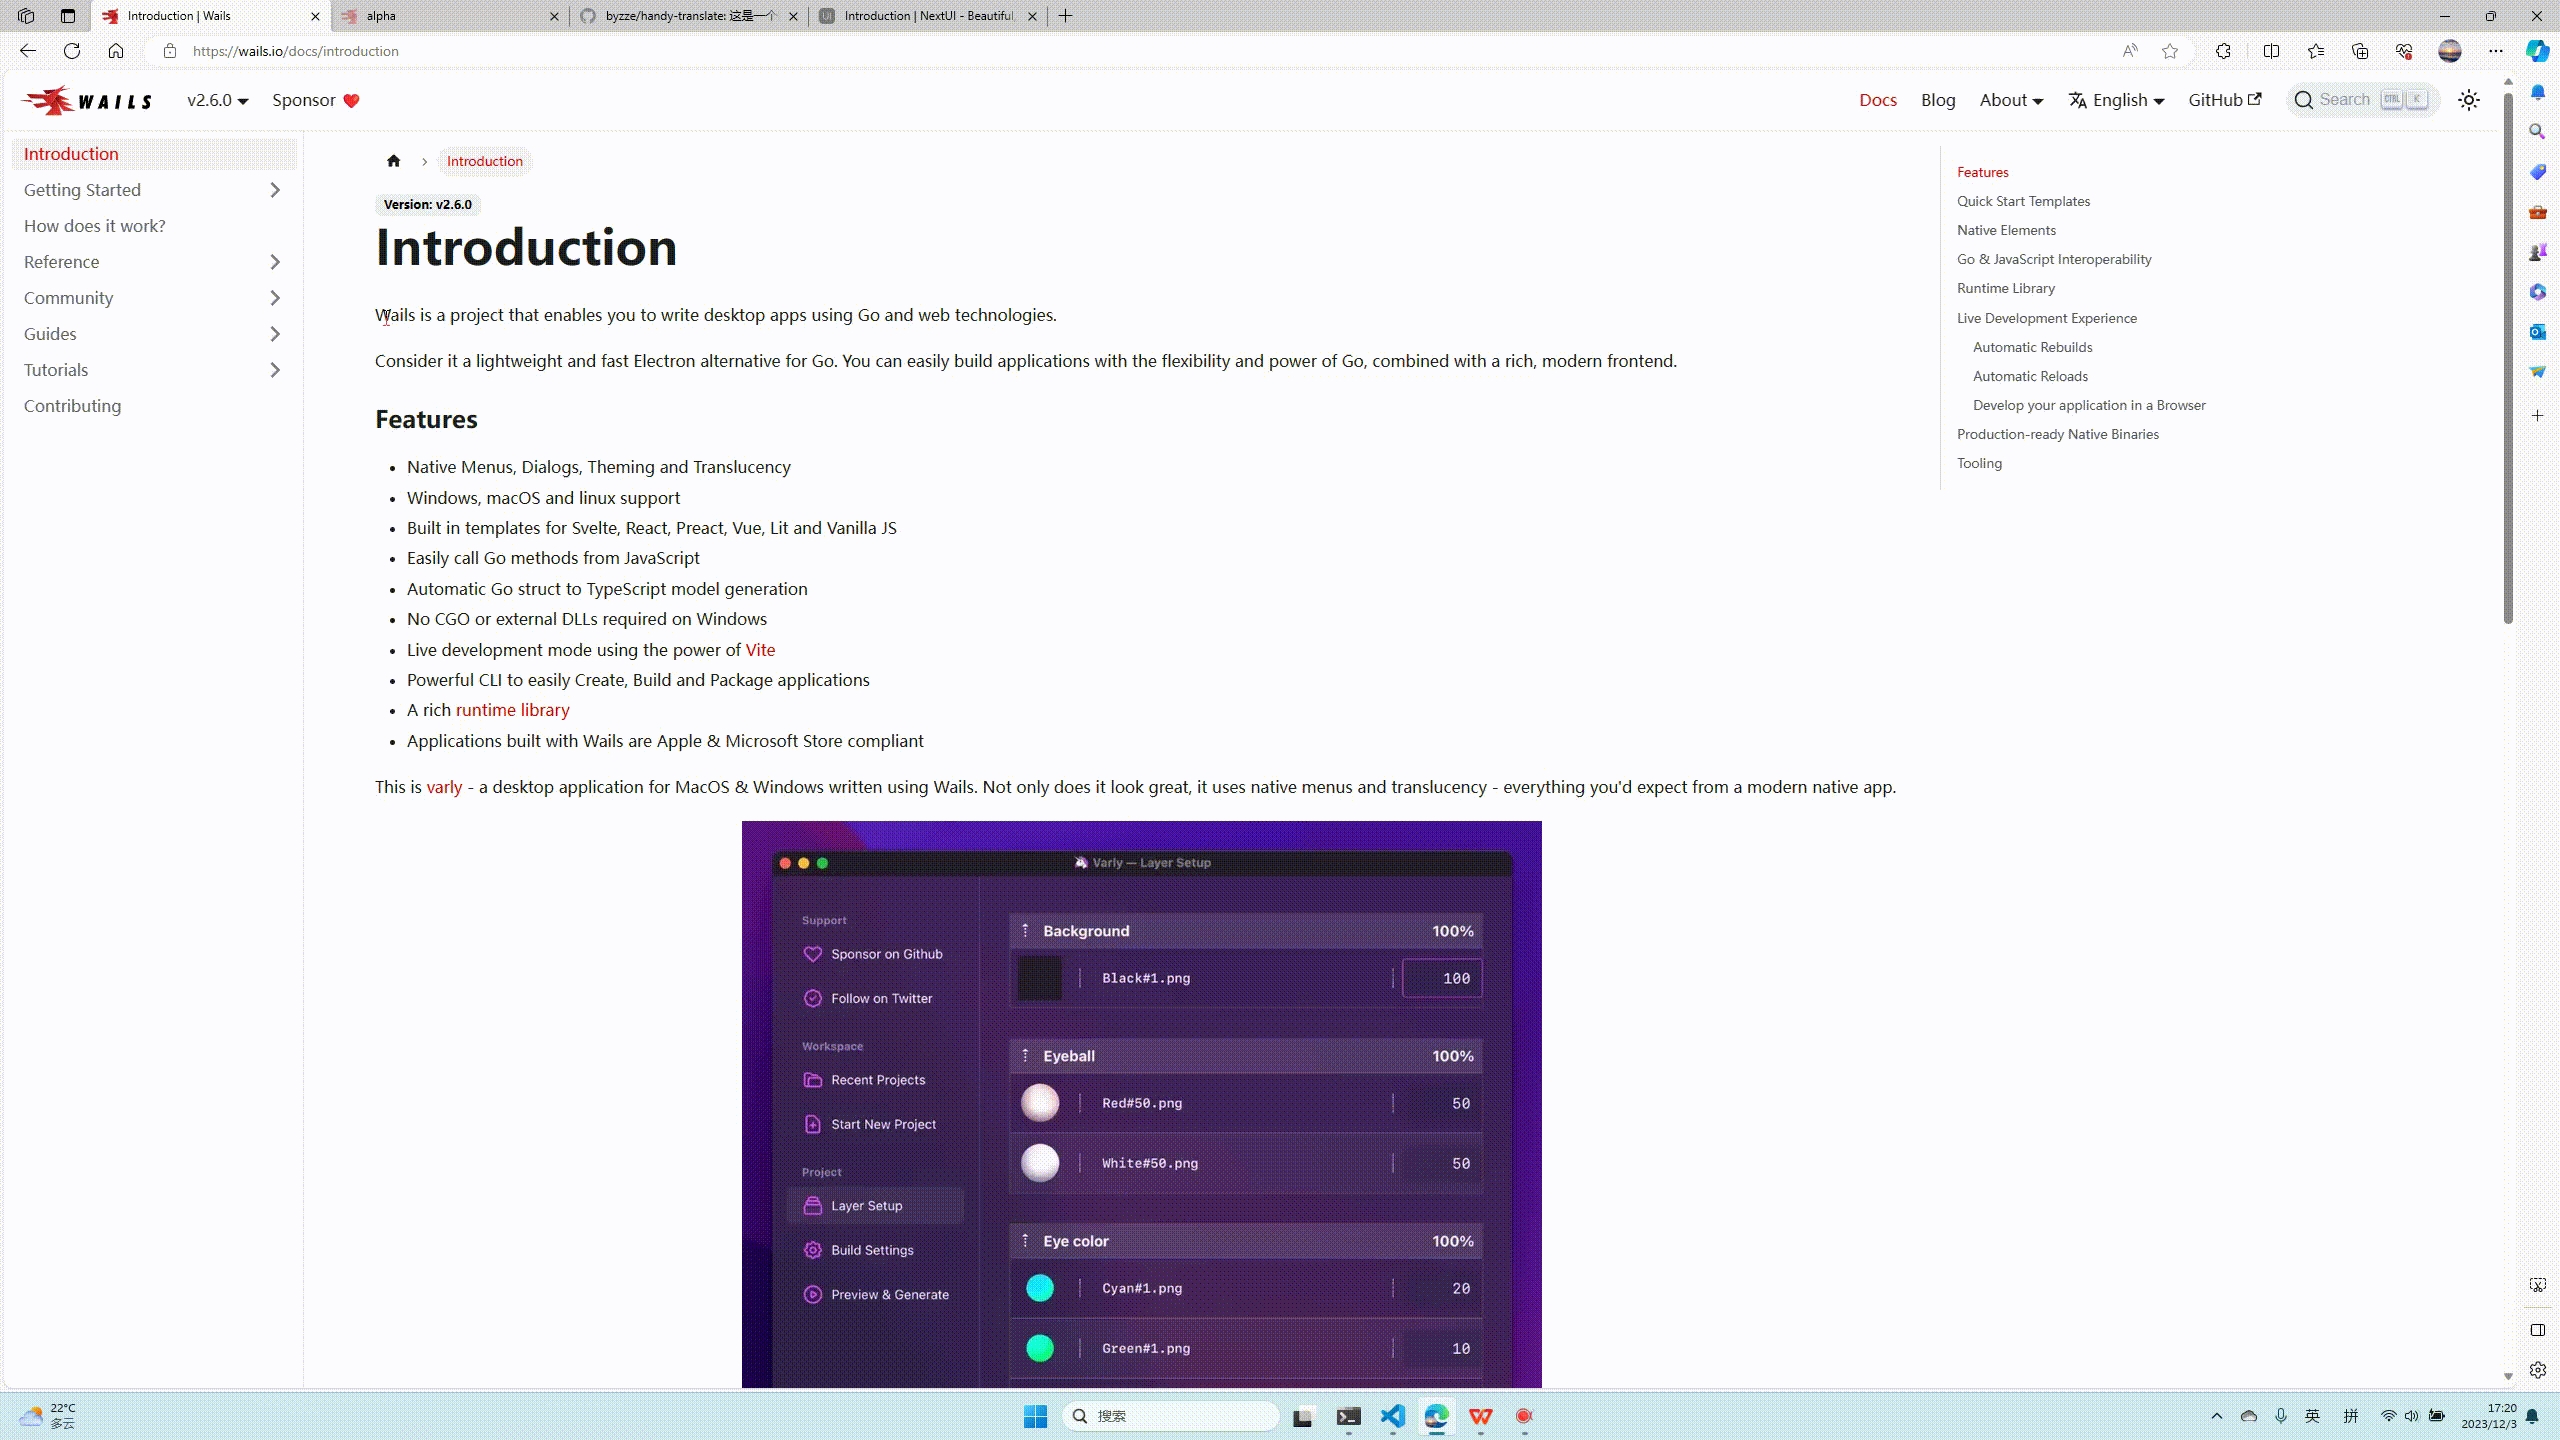
Task: Open Visual Studio Code from taskbar
Action: (x=1392, y=1416)
